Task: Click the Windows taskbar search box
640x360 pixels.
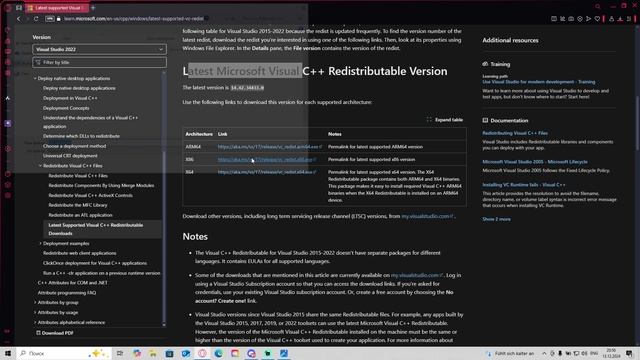Action: (63, 353)
